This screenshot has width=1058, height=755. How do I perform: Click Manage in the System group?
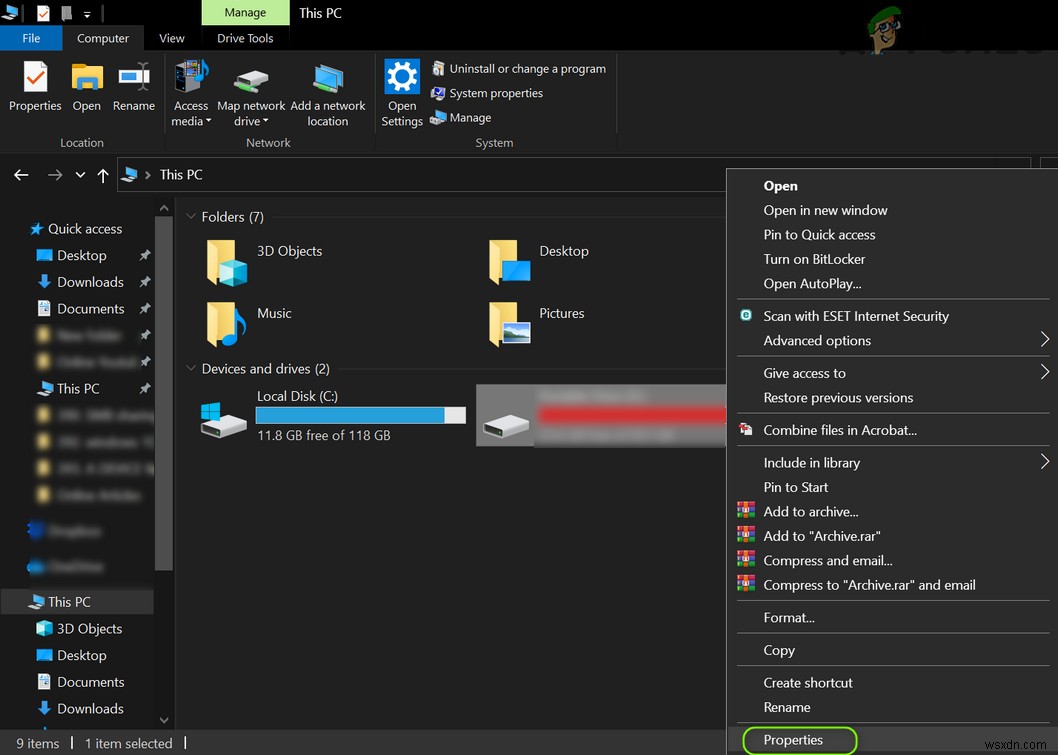coord(461,117)
